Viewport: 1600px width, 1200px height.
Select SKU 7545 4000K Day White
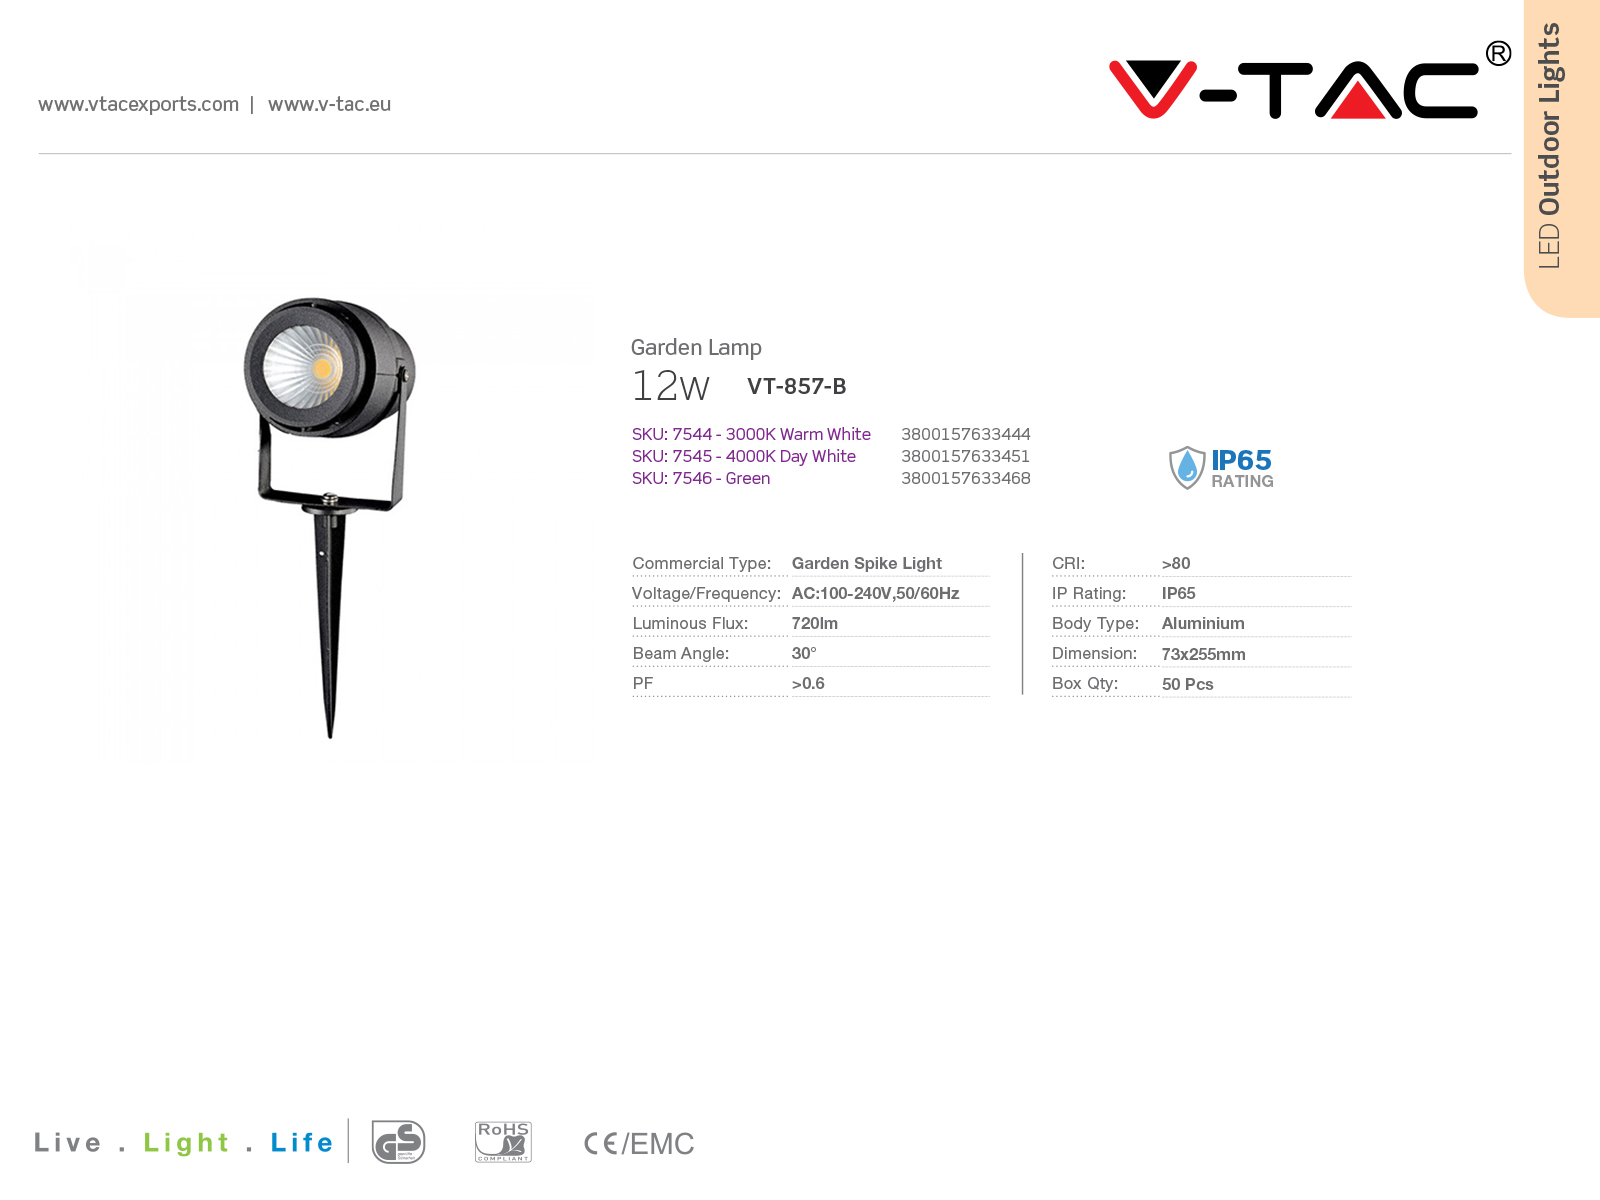coord(744,456)
